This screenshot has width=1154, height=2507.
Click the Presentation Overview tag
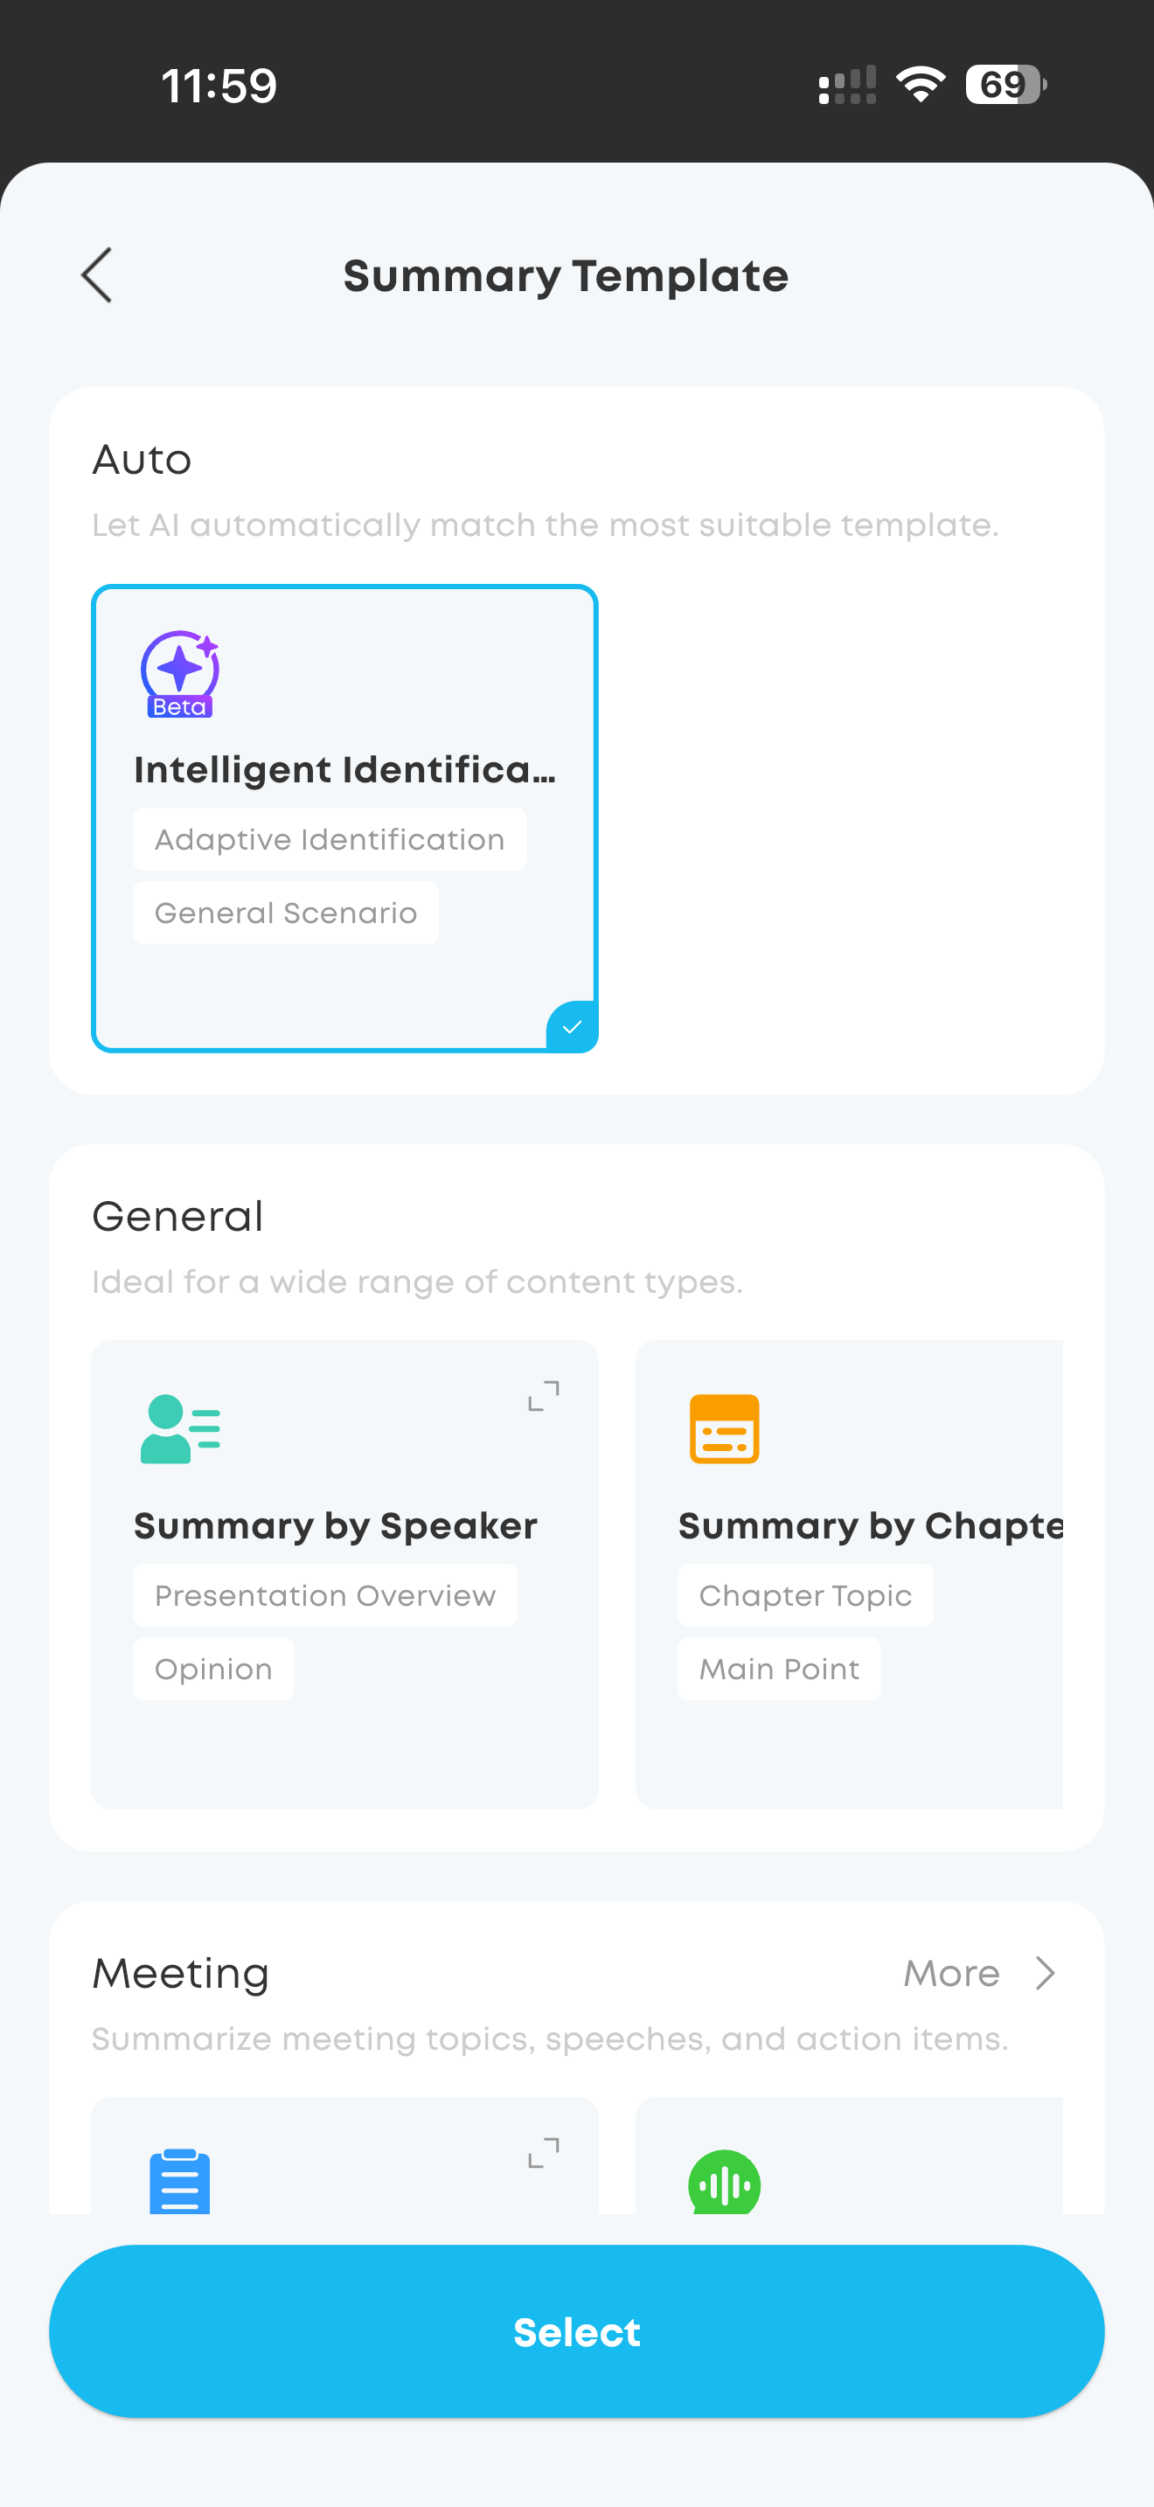[x=325, y=1595]
